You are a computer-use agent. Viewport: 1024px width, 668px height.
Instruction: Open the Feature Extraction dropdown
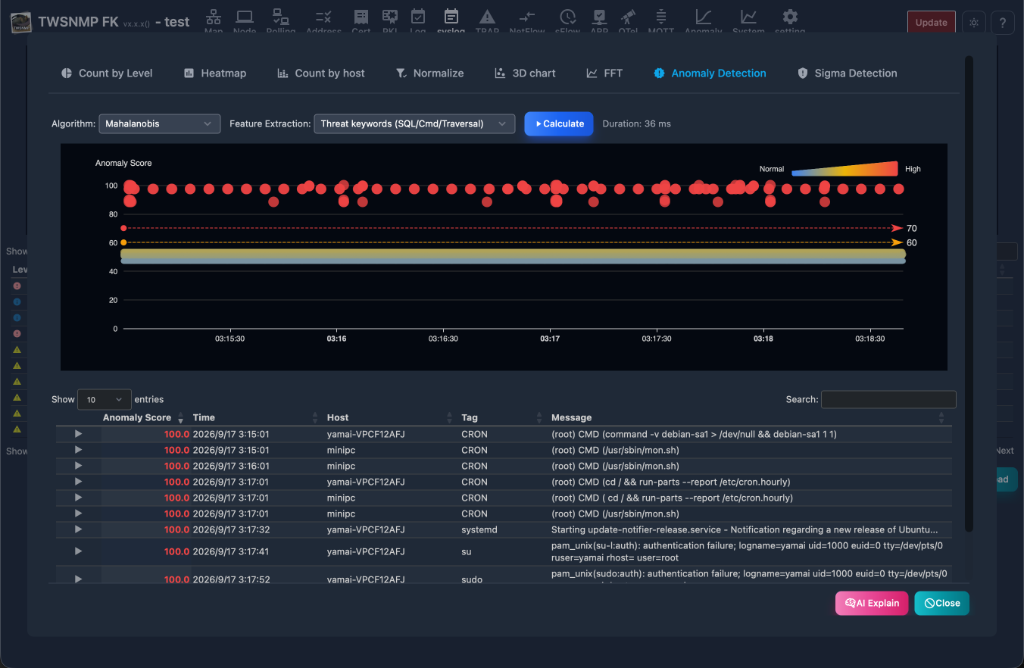tap(414, 123)
